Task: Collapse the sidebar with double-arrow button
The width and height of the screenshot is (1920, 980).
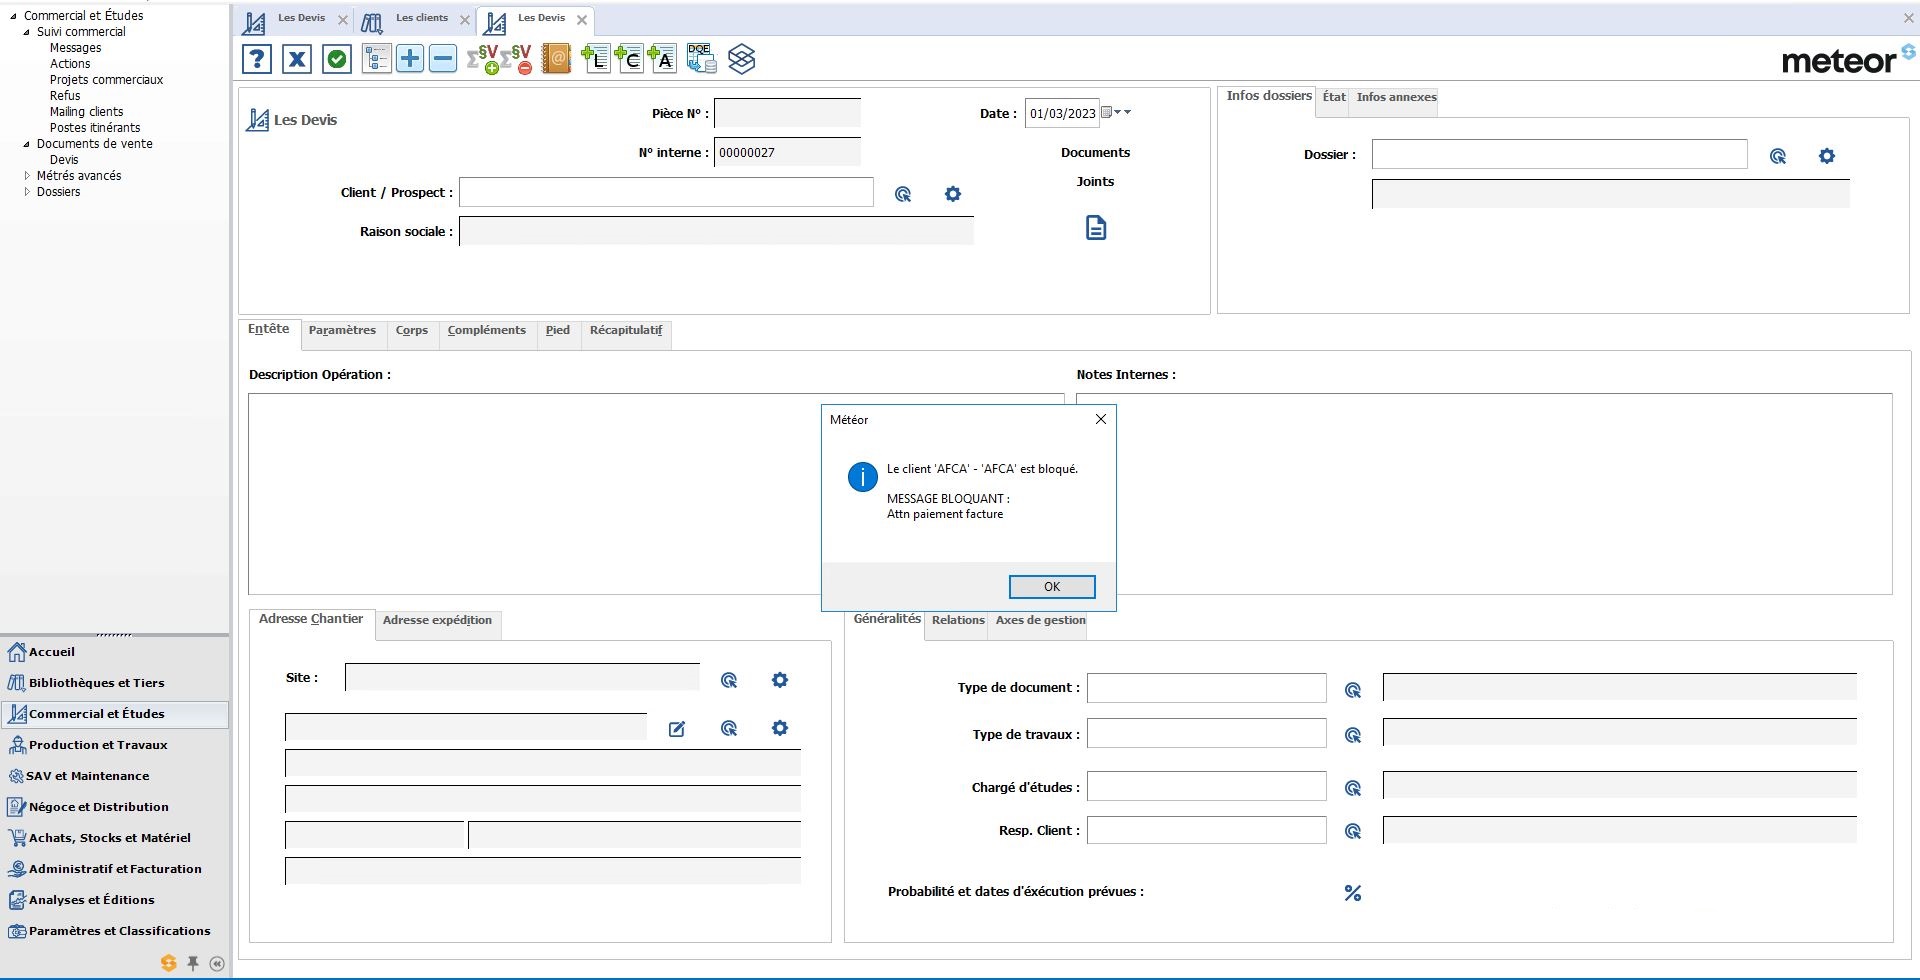Action: point(217,964)
